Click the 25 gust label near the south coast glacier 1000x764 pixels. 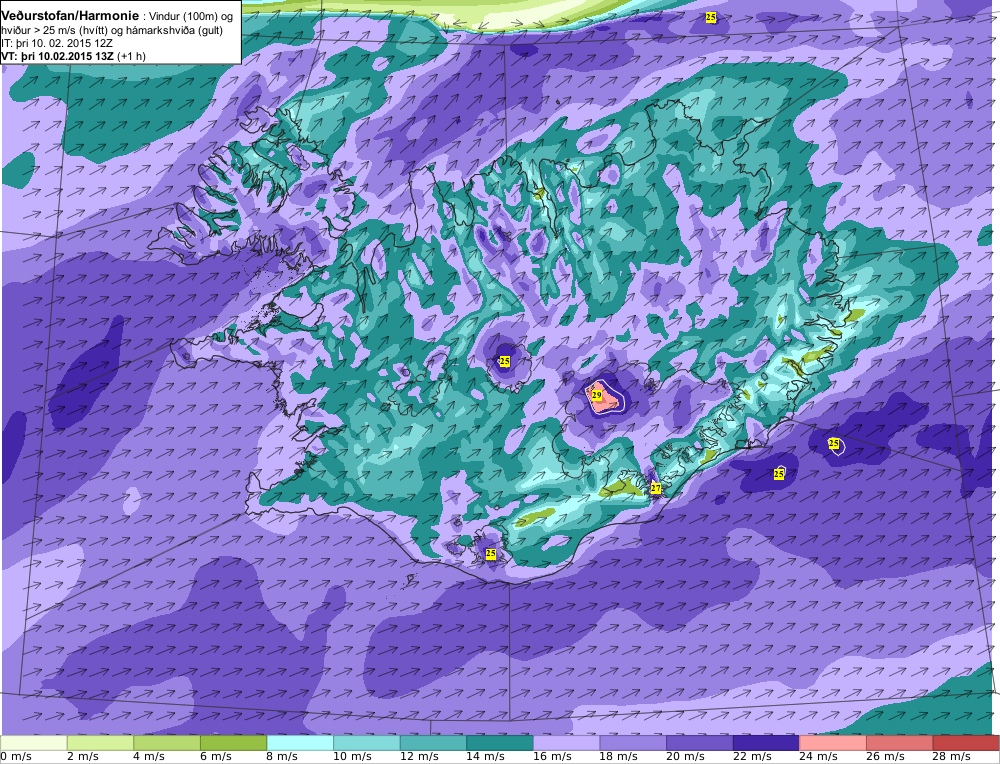[x=490, y=554]
